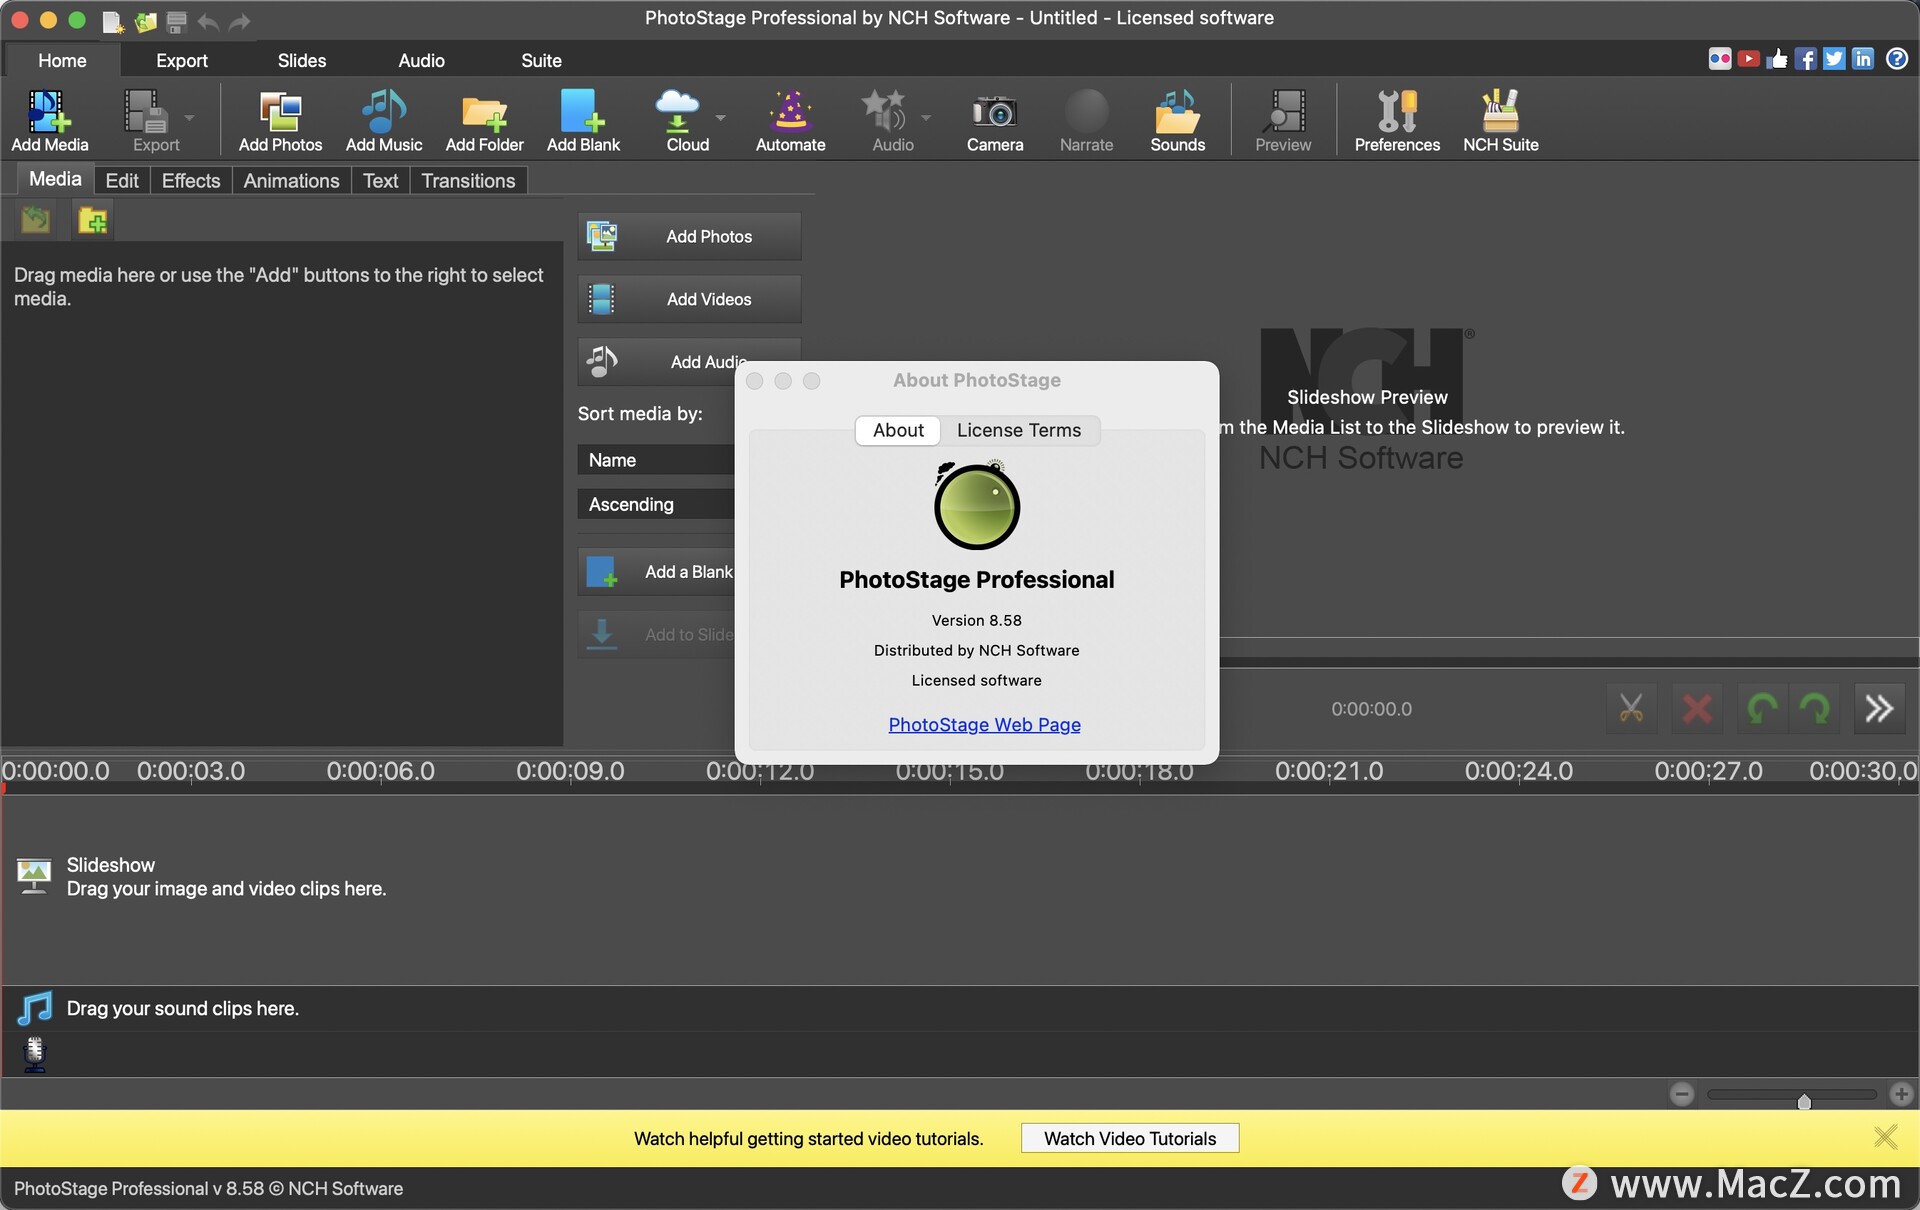Open the Text panel tab
Image resolution: width=1920 pixels, height=1210 pixels.
[x=380, y=180]
